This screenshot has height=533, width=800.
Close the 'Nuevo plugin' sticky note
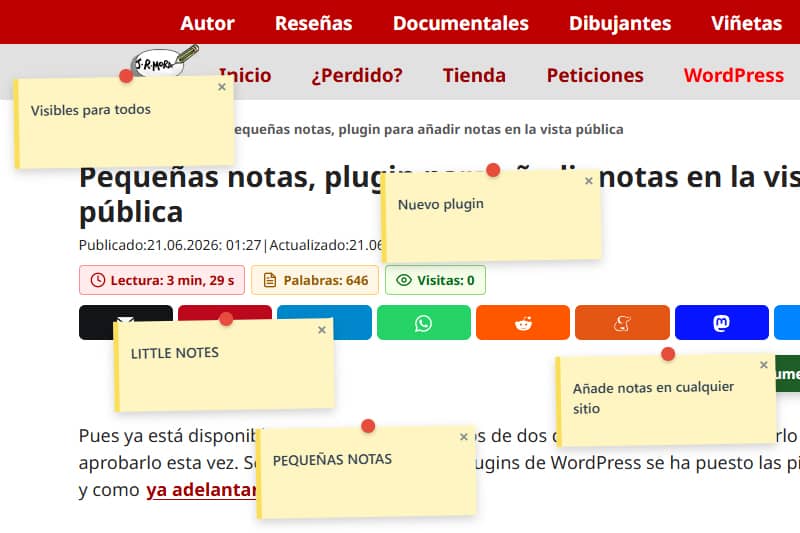(x=589, y=181)
